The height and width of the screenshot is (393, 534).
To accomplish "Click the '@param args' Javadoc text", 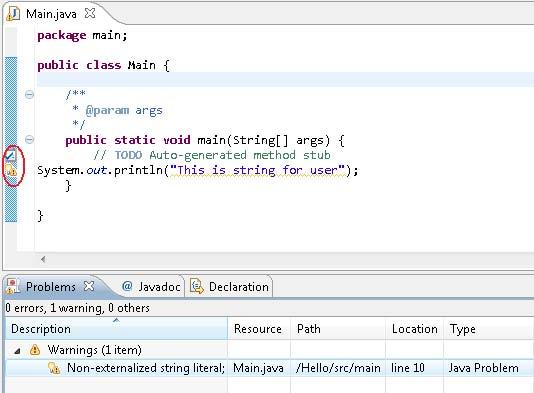I will 124,110.
